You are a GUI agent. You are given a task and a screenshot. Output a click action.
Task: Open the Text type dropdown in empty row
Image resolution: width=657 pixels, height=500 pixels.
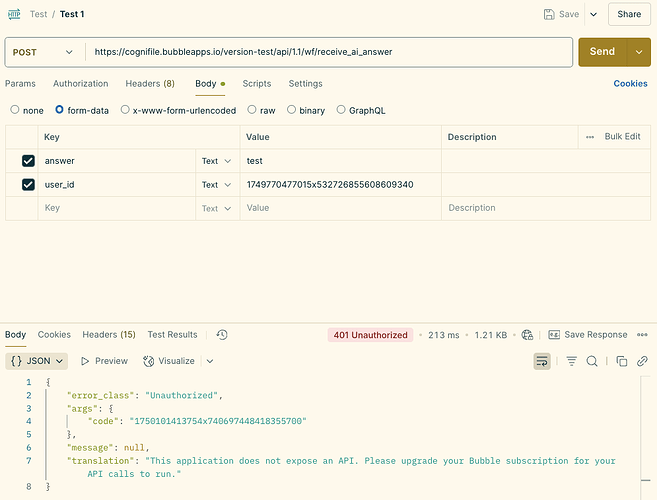tap(216, 208)
